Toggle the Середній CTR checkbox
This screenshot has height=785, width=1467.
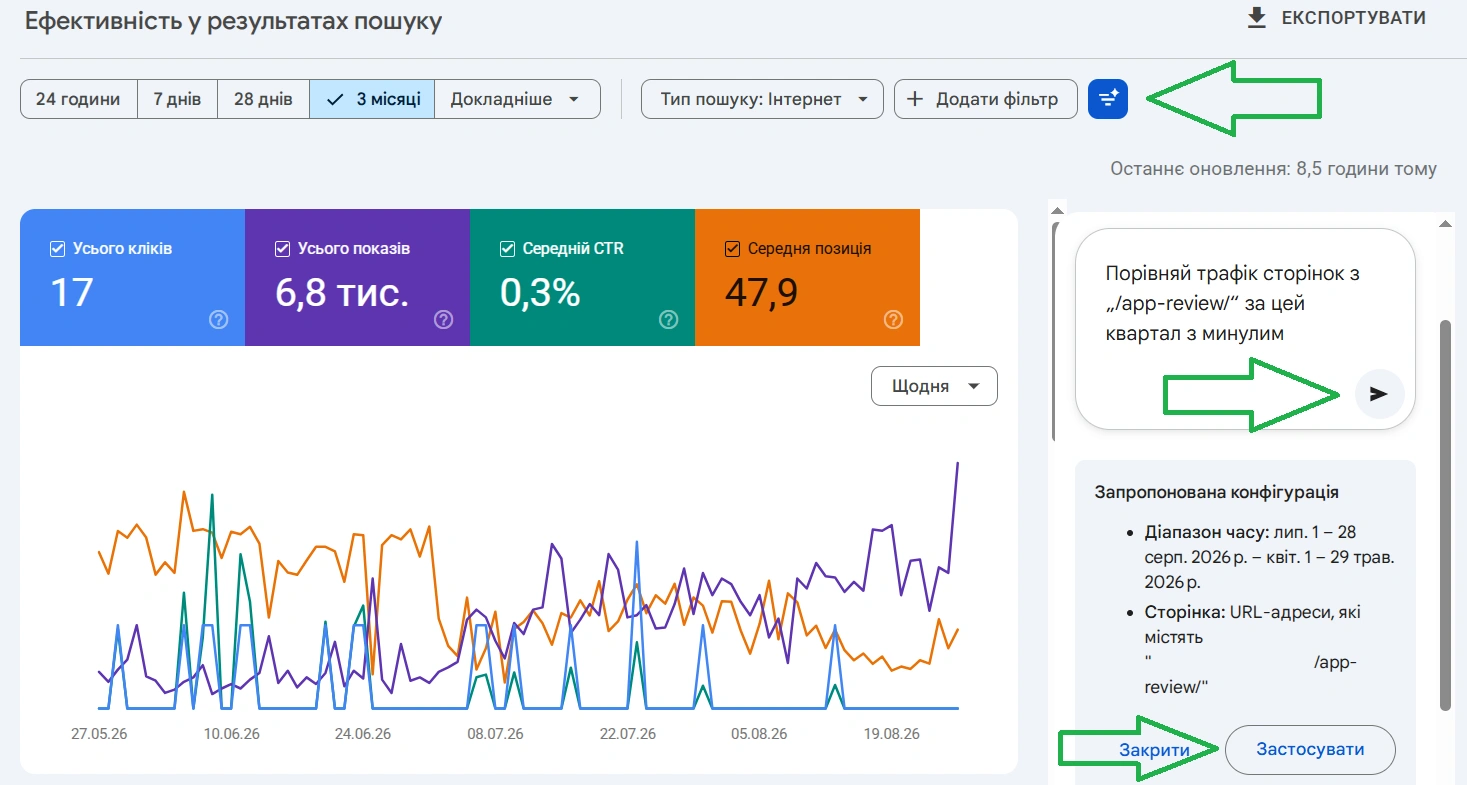pos(507,248)
